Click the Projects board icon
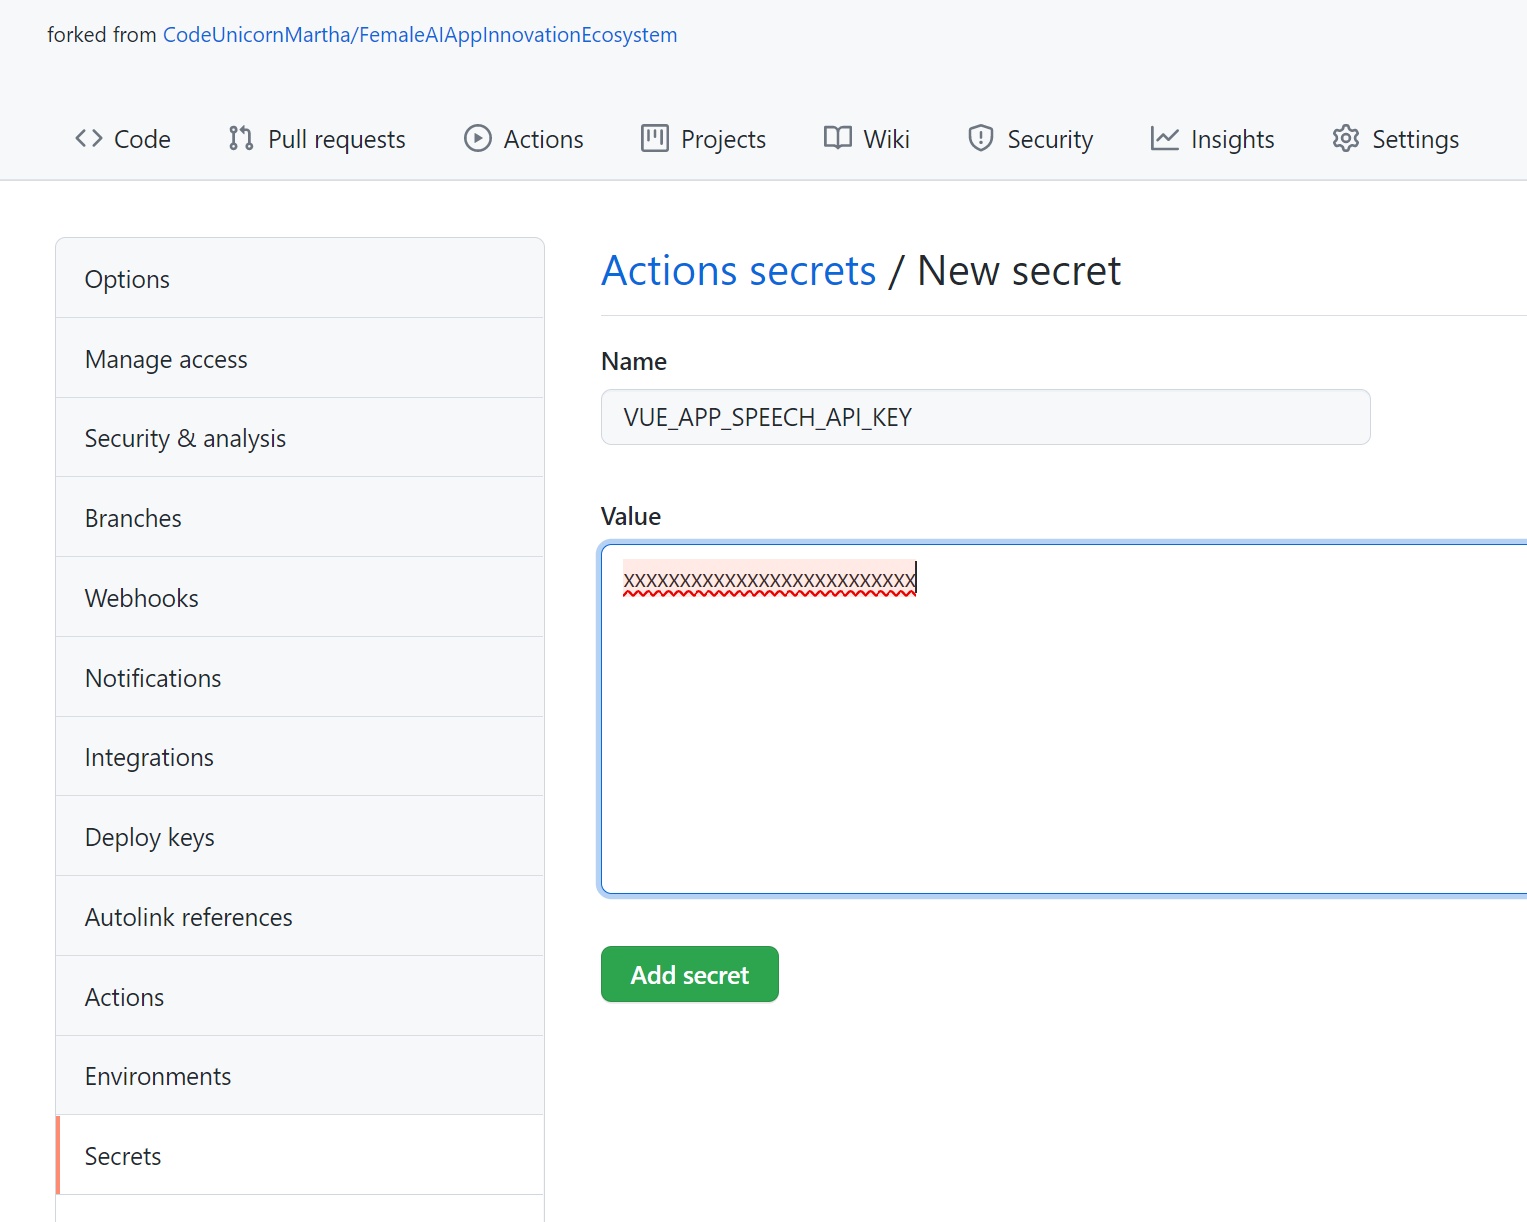The image size is (1527, 1222). (x=655, y=138)
